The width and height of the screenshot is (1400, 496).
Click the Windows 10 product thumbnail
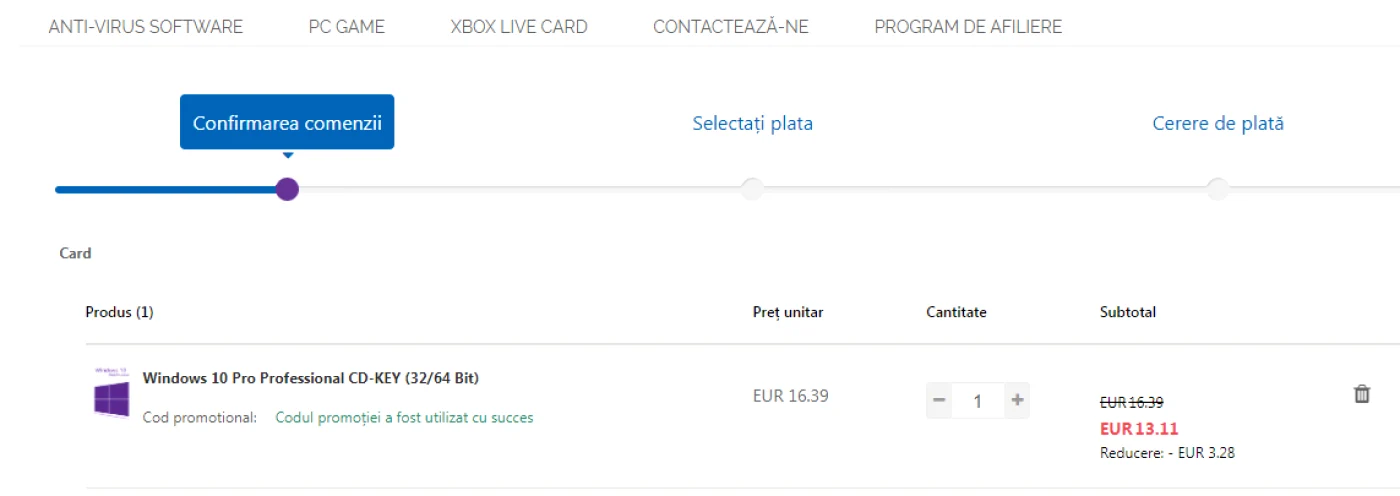pyautogui.click(x=111, y=392)
